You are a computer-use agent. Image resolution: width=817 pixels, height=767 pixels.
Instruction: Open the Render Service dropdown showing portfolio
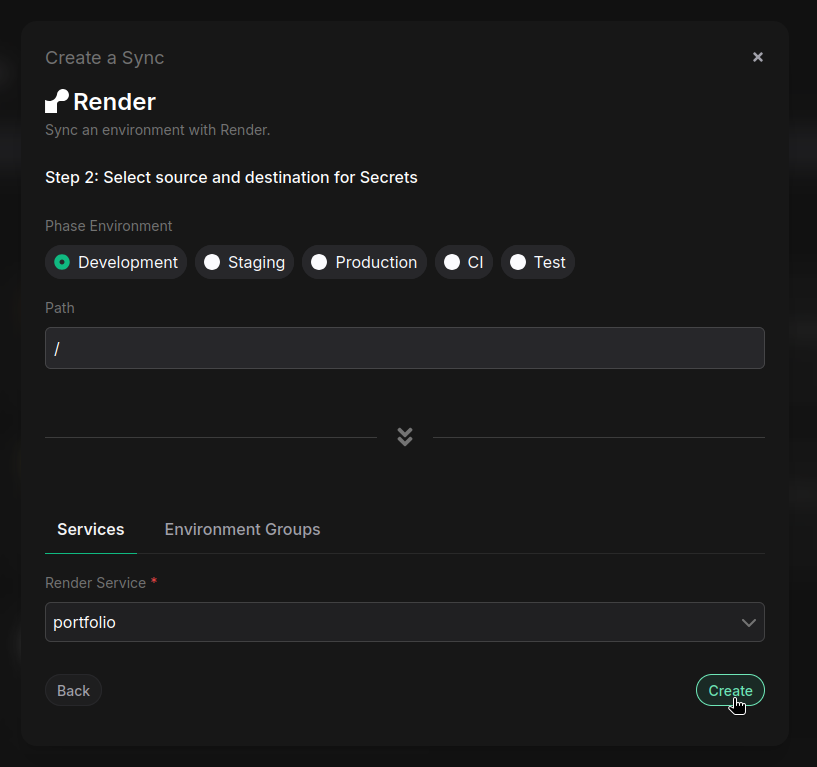[x=390, y=622]
